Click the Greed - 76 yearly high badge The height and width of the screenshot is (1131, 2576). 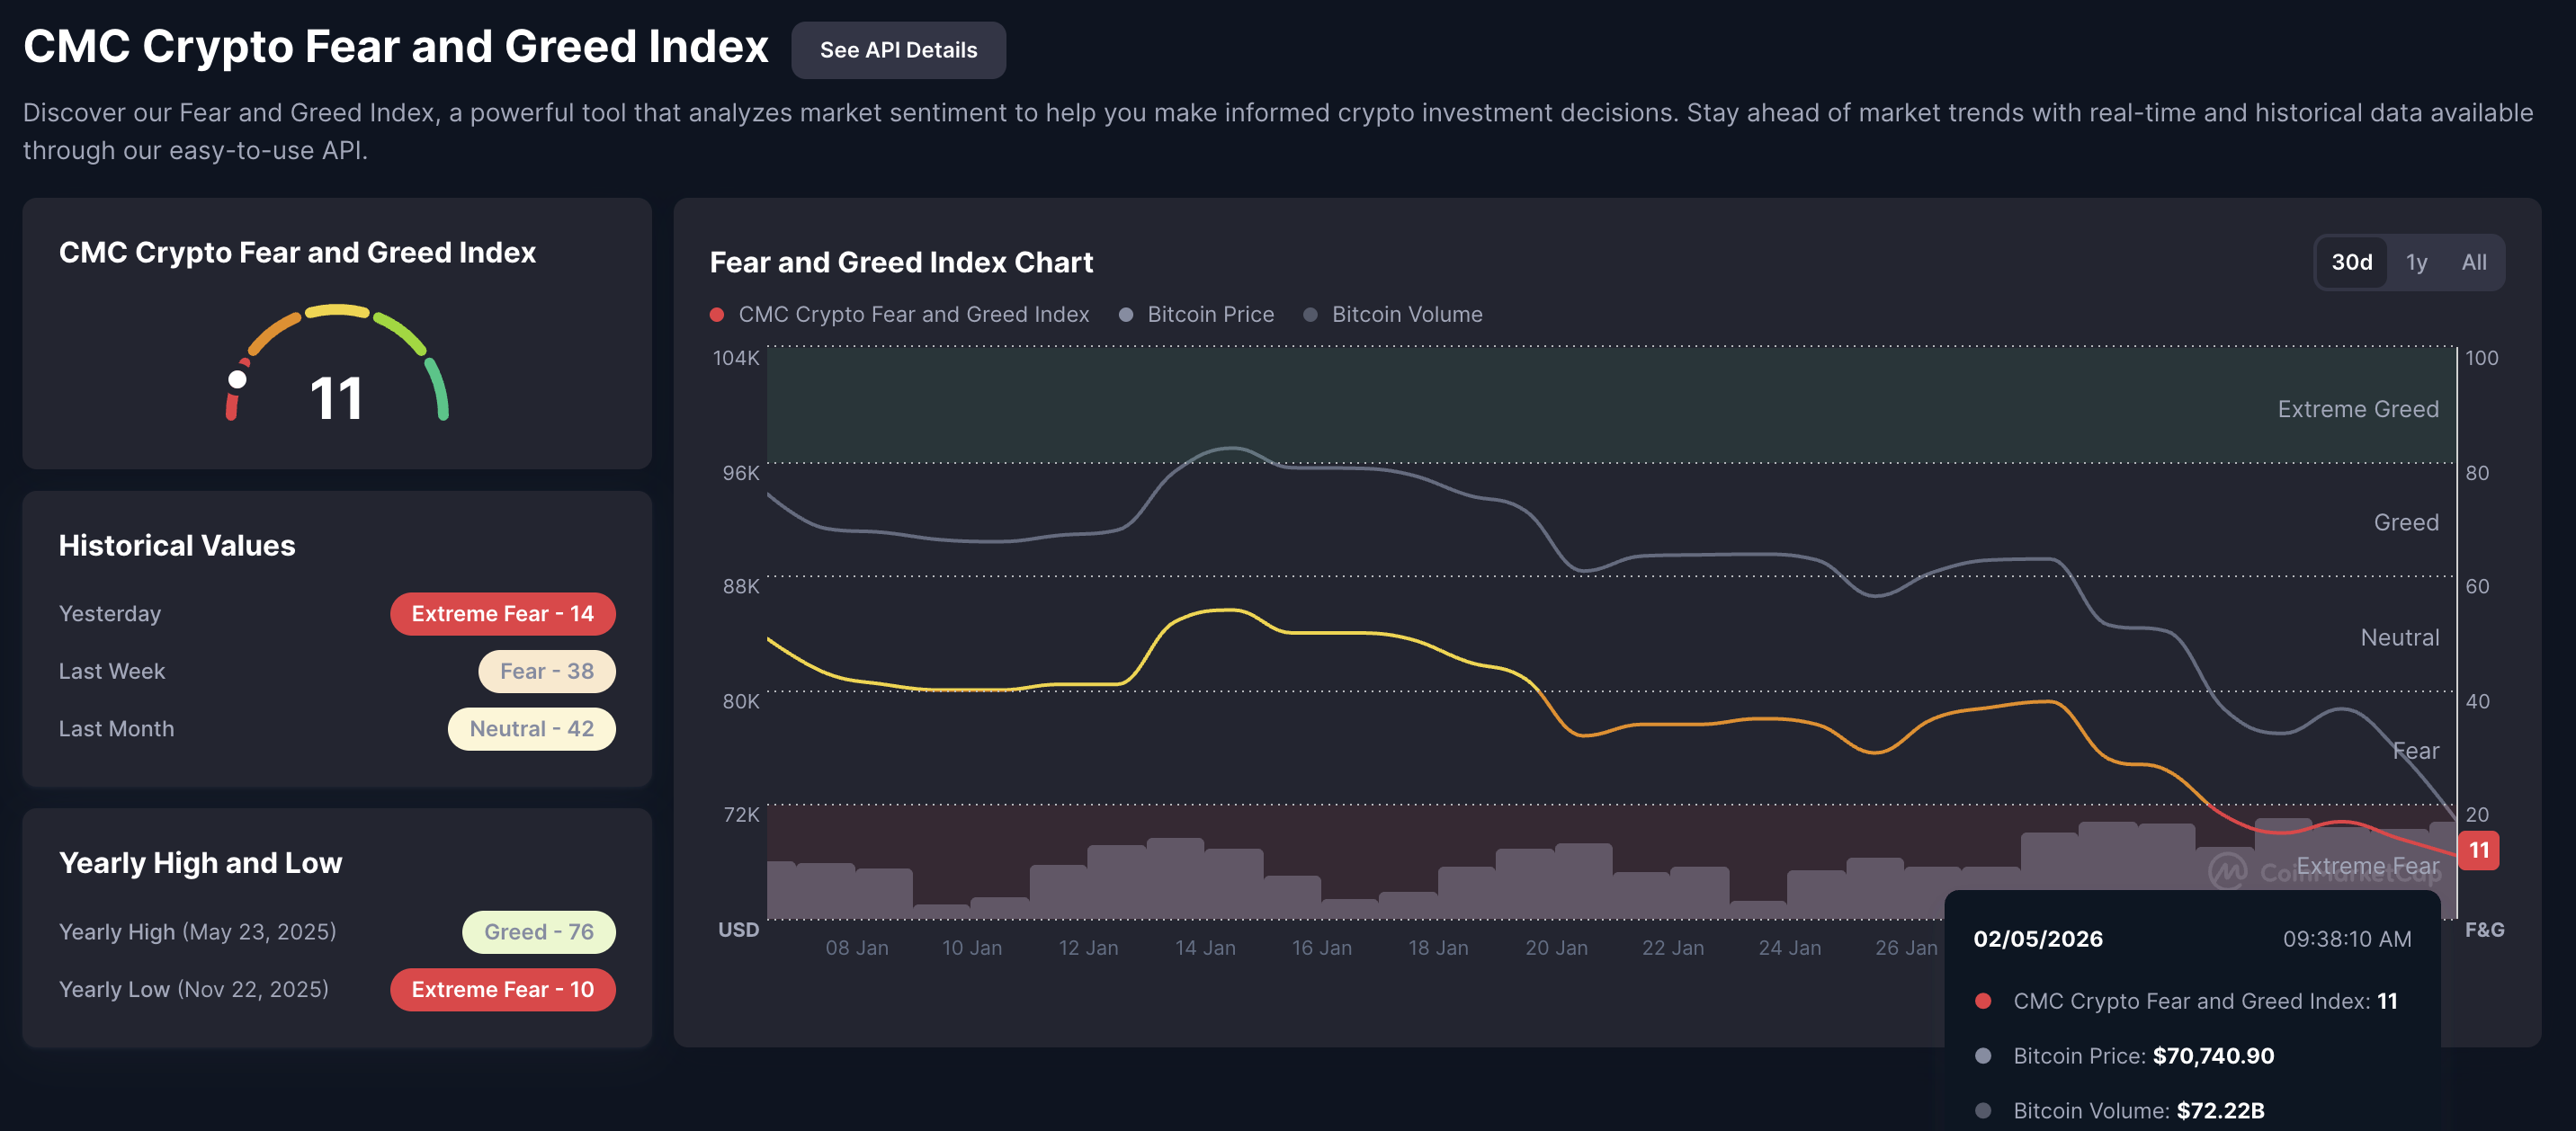click(x=538, y=931)
